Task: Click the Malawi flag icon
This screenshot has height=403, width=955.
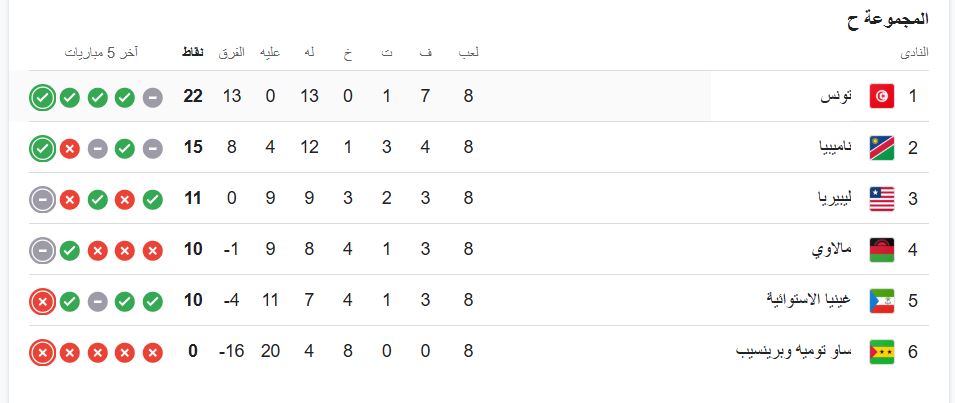Action: (x=881, y=249)
